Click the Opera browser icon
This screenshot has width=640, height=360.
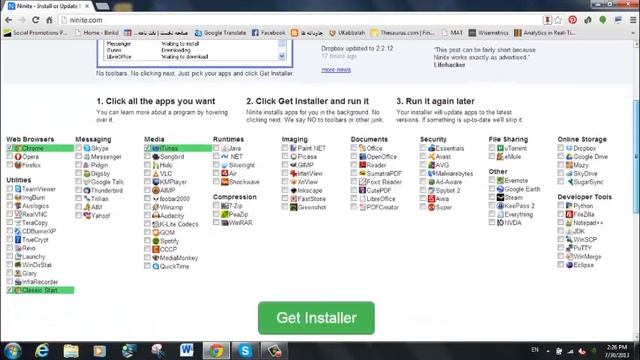click(18, 157)
